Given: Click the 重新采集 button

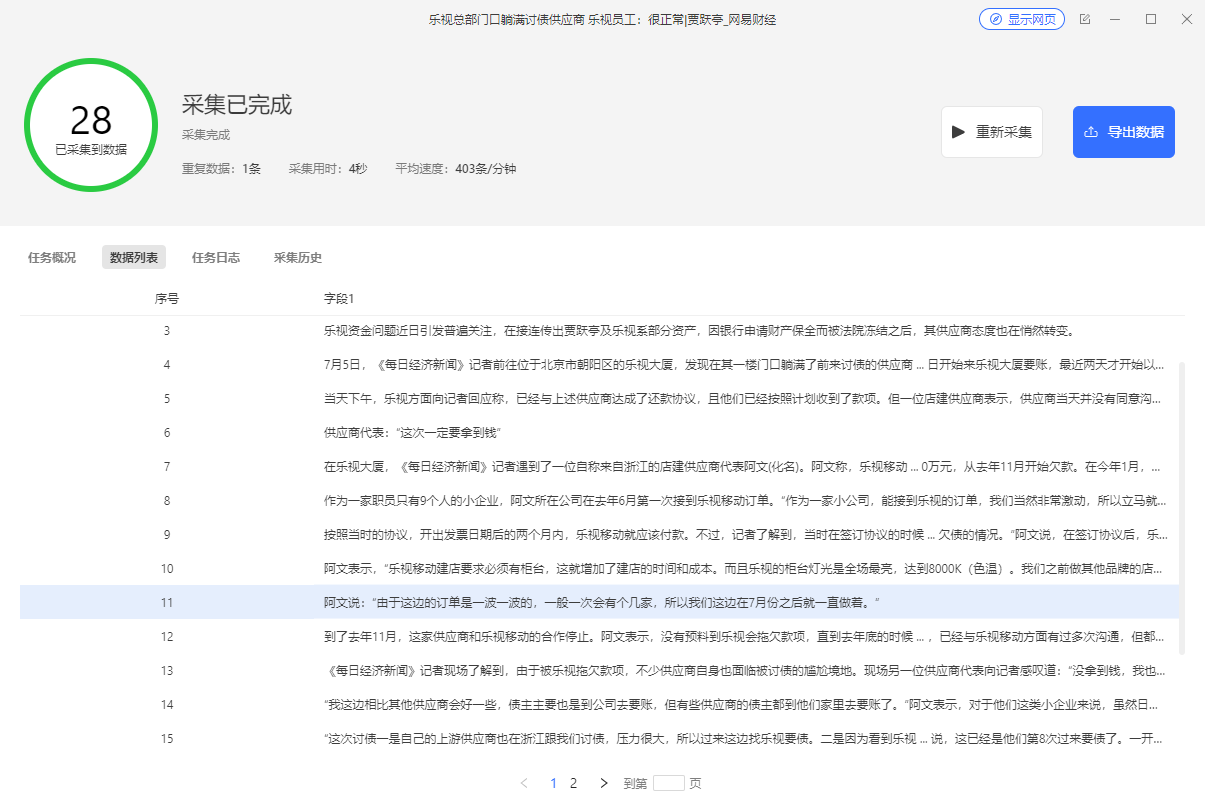Looking at the screenshot, I should point(991,132).
